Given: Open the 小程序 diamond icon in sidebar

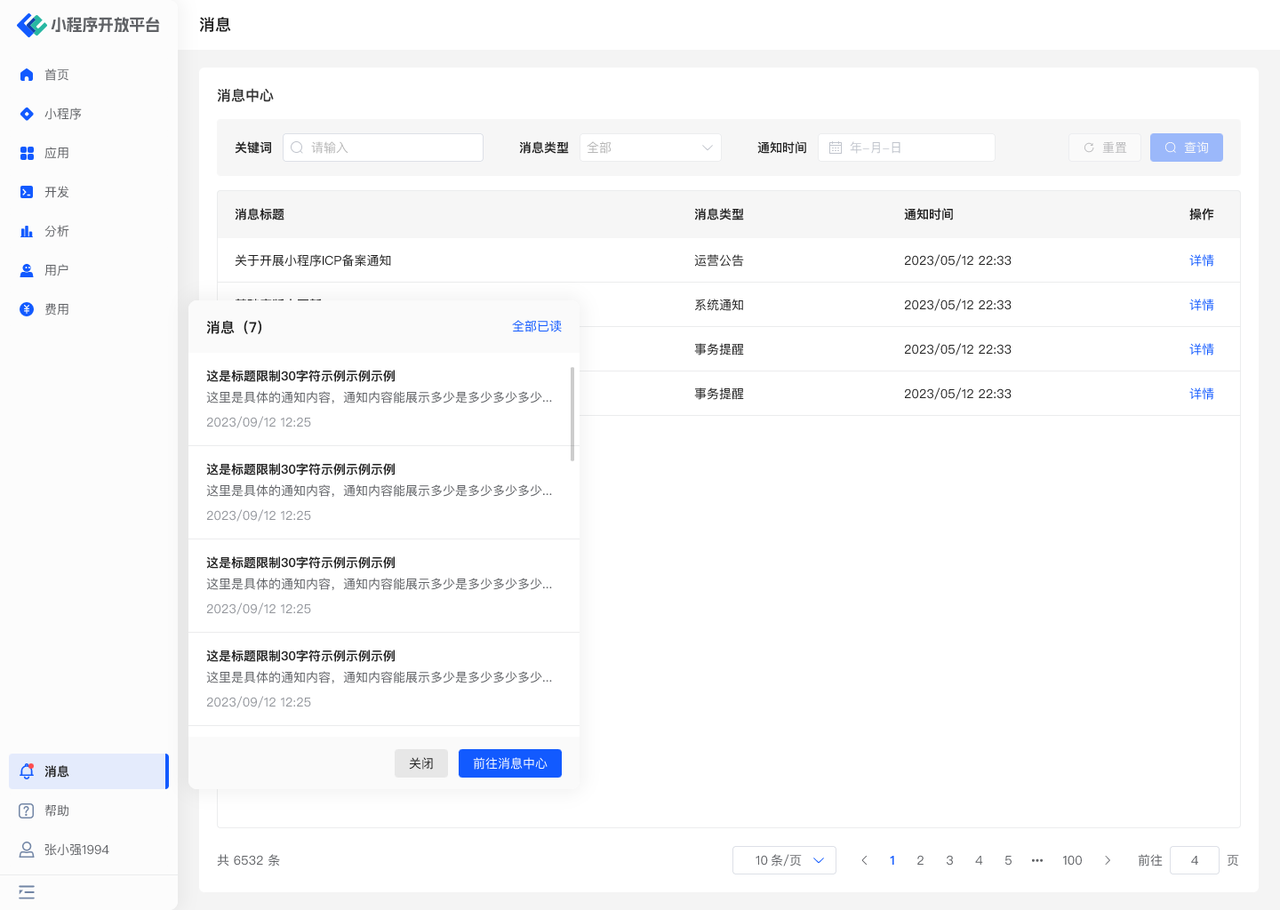Looking at the screenshot, I should coord(27,114).
